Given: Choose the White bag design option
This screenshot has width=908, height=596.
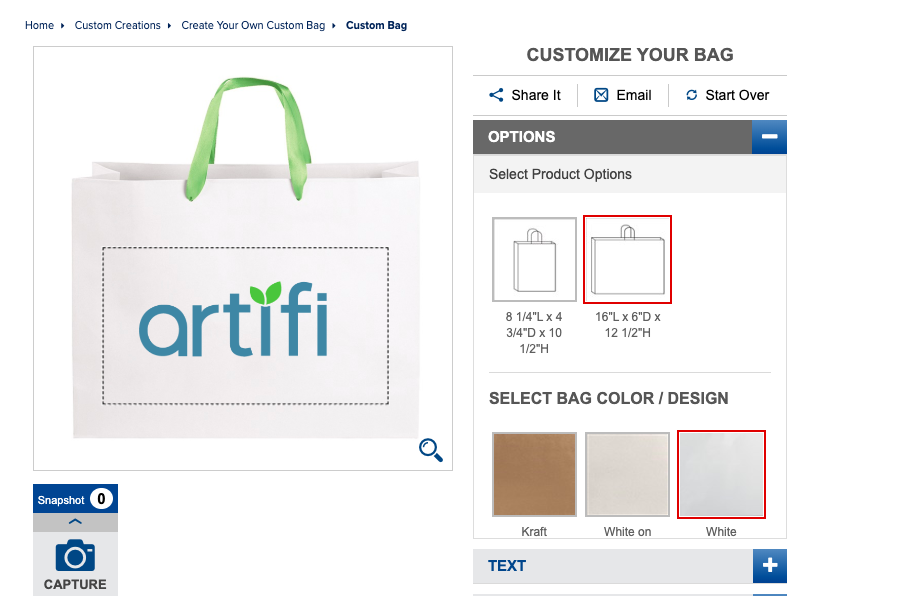Looking at the screenshot, I should [x=721, y=473].
